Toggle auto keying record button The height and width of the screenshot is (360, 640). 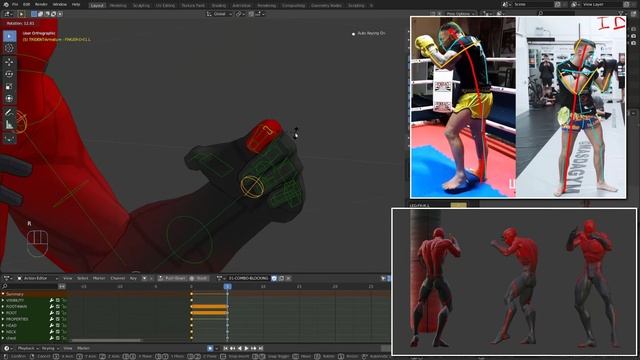(210, 349)
